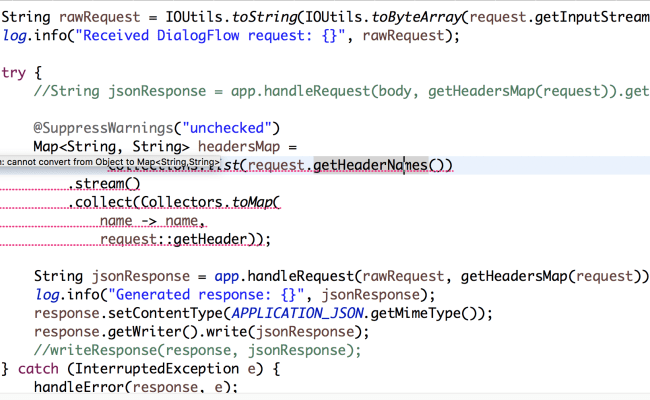This screenshot has width=650, height=400.
Task: Click the '@SuppressWarnings' annotation
Action: tap(103, 128)
